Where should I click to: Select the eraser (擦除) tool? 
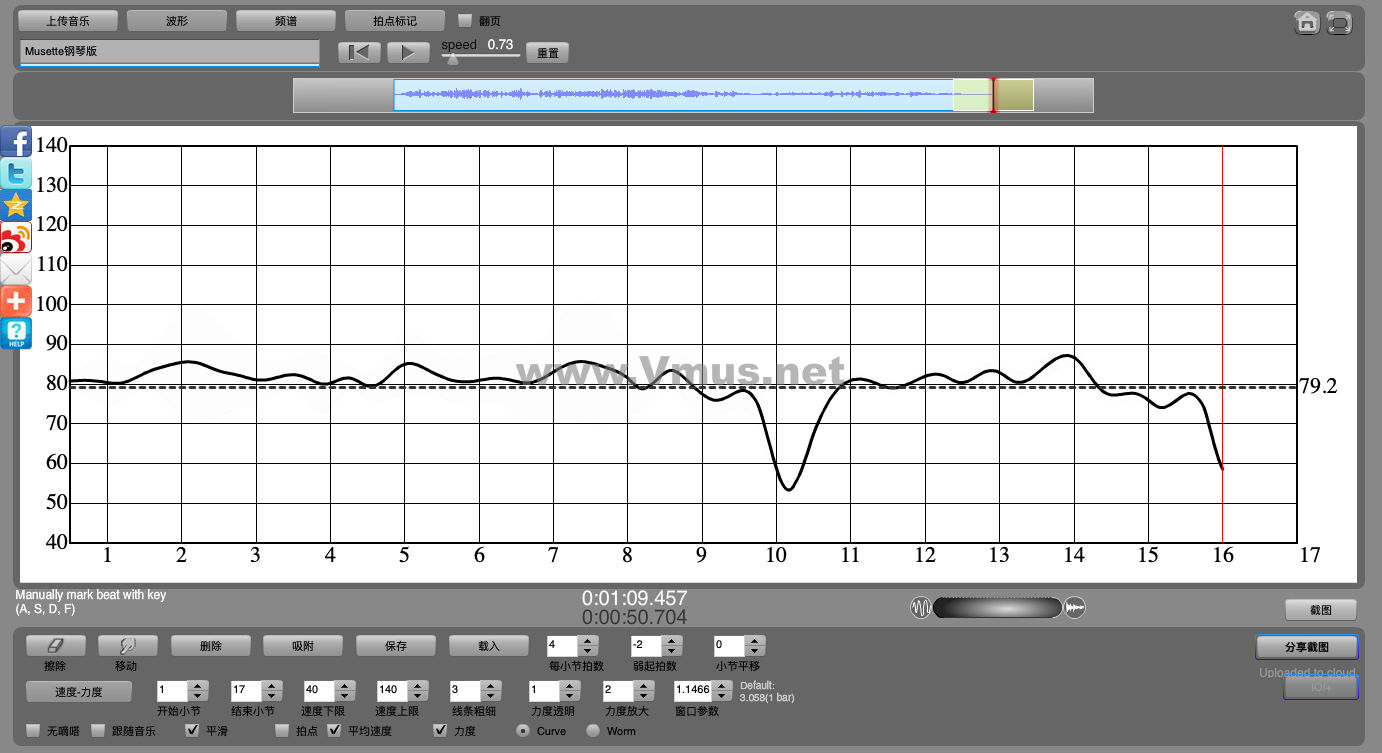coord(55,646)
